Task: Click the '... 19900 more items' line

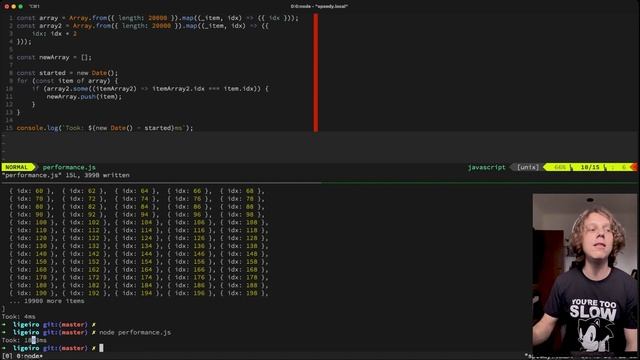Action: point(47,301)
